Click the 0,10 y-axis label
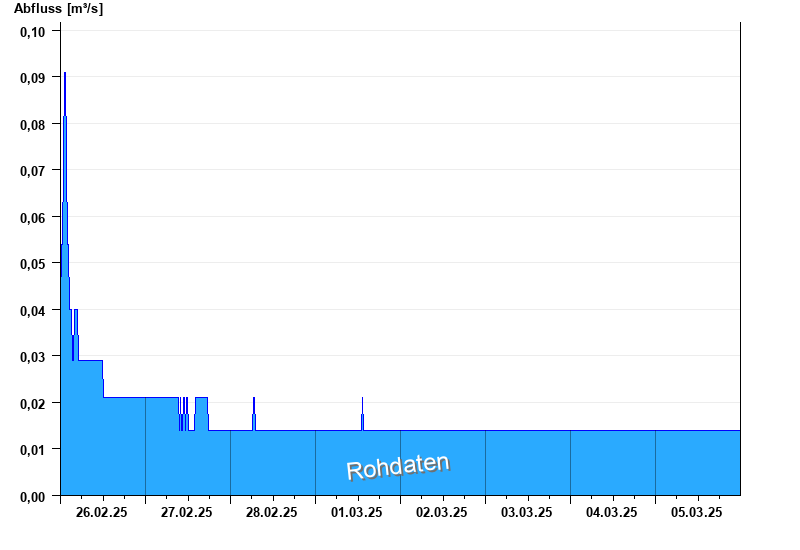This screenshot has height=550, width=800. click(x=33, y=32)
